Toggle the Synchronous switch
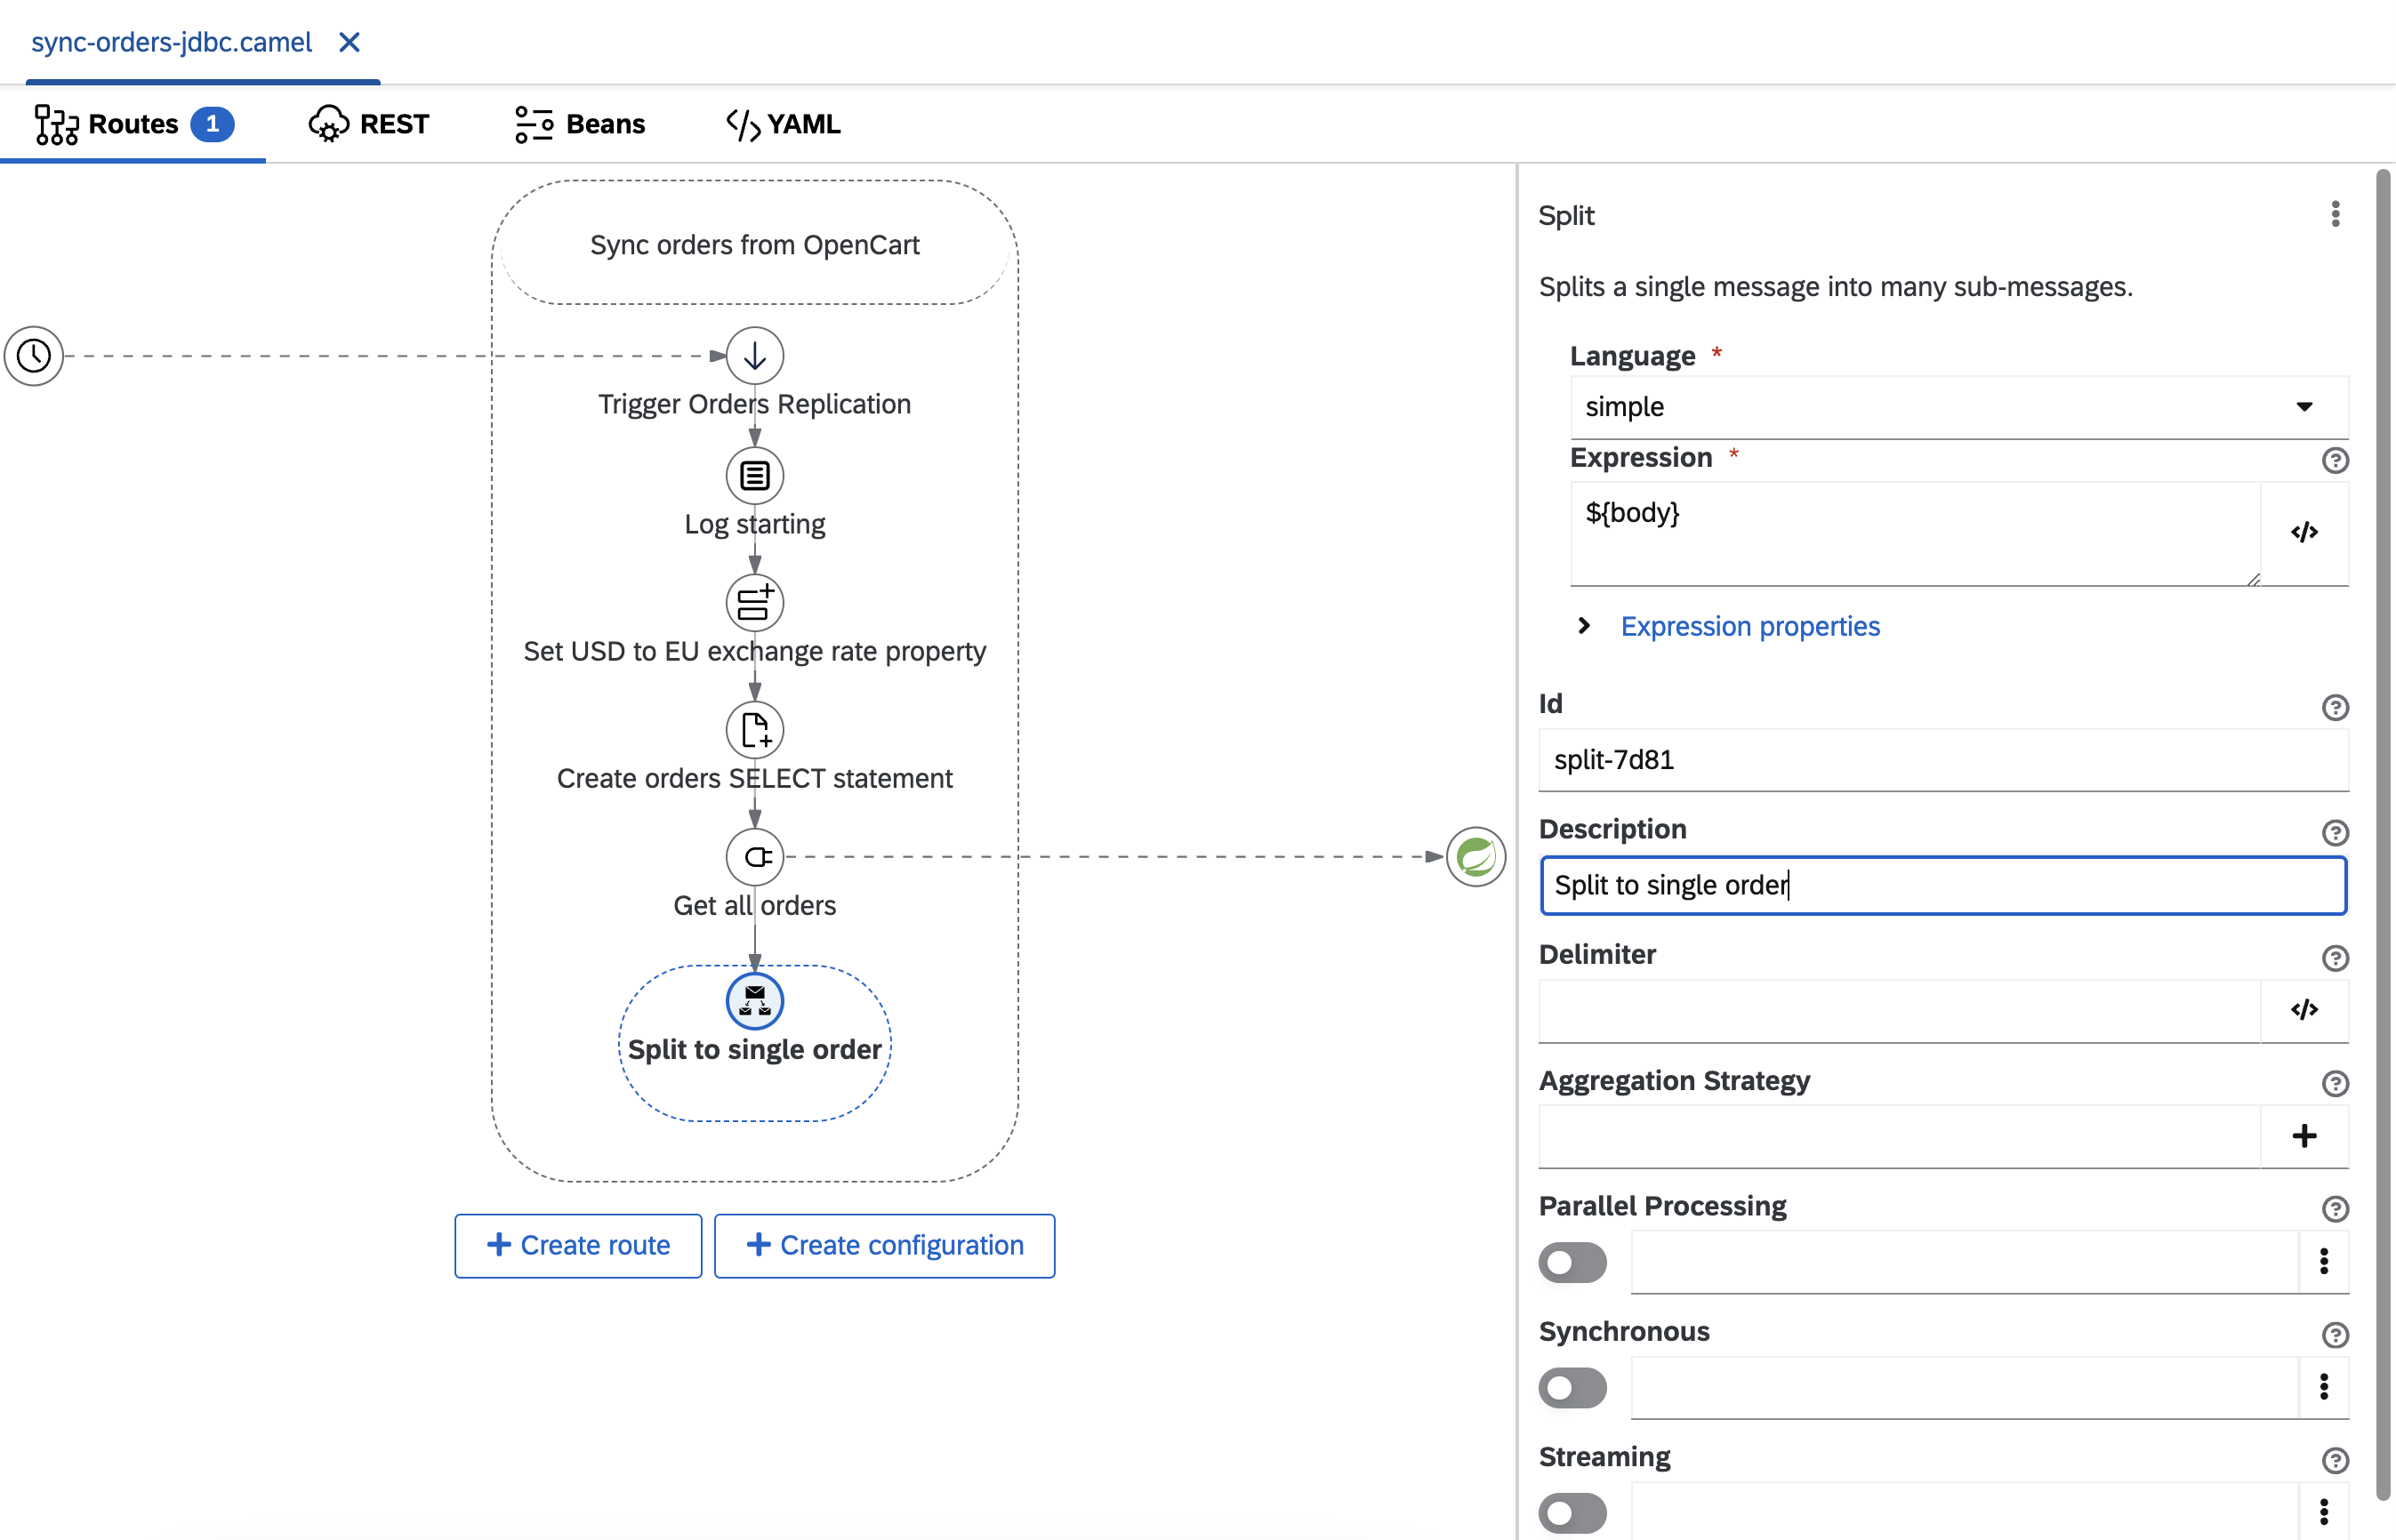 [x=1572, y=1387]
